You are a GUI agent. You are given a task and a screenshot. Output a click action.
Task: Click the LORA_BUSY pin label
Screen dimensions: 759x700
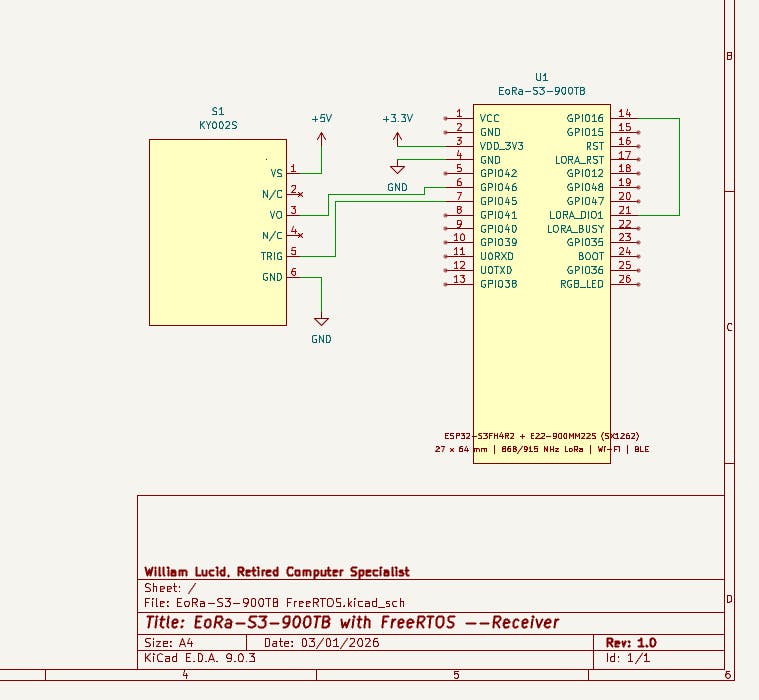point(576,228)
